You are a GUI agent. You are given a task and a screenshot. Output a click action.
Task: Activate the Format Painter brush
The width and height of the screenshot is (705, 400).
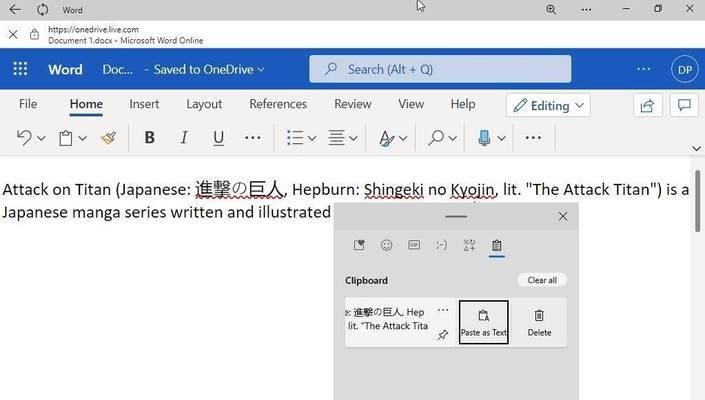[x=108, y=138]
